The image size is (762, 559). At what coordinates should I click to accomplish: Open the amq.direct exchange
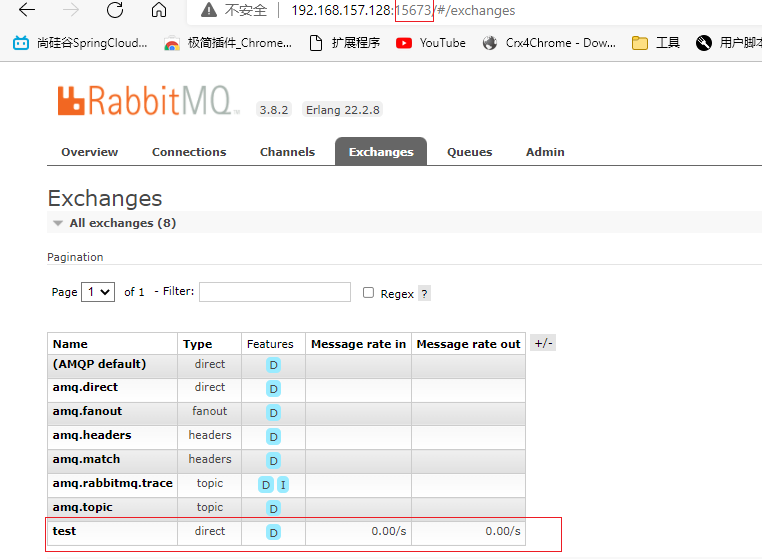click(x=85, y=387)
